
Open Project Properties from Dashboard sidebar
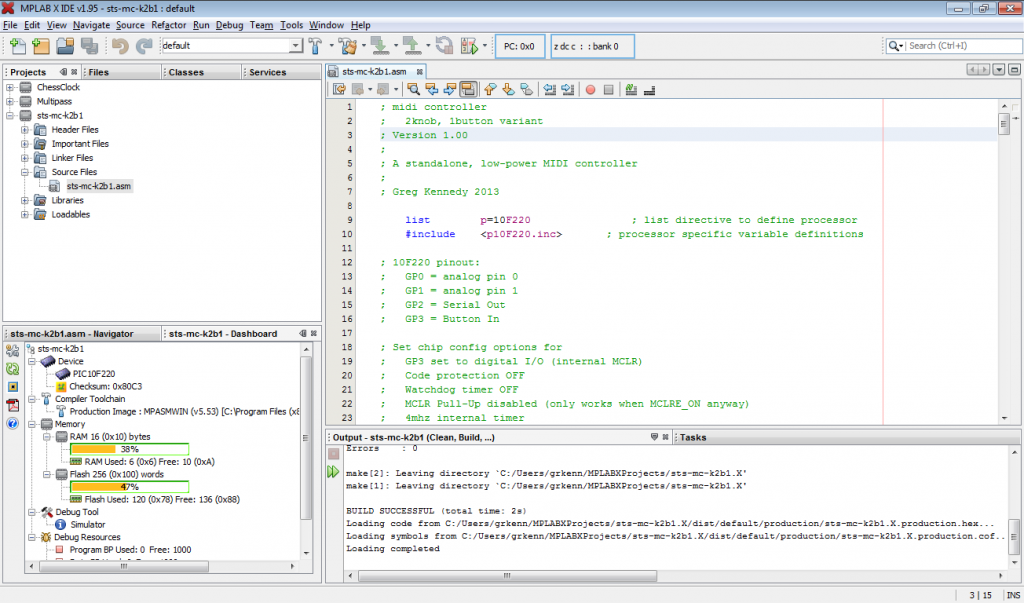point(12,351)
